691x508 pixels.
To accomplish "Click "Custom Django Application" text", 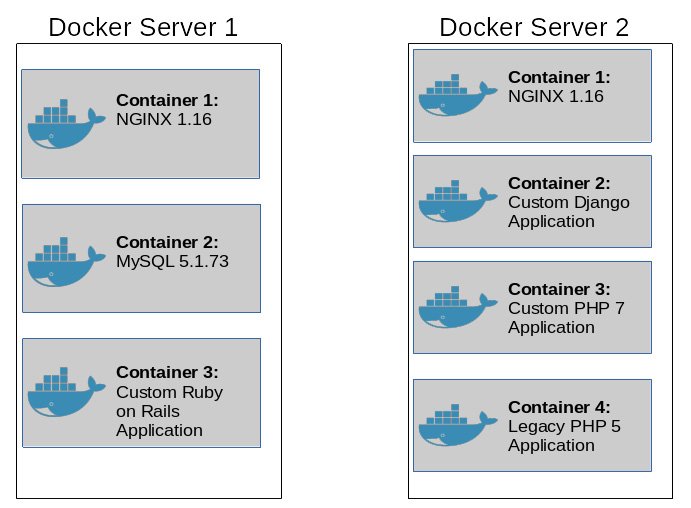I will 568,212.
